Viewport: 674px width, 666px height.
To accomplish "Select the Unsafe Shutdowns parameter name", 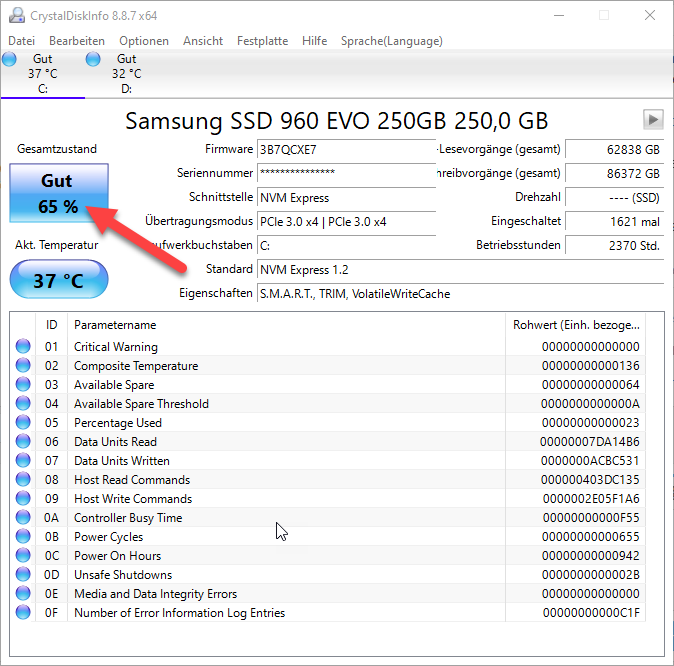I will (123, 574).
